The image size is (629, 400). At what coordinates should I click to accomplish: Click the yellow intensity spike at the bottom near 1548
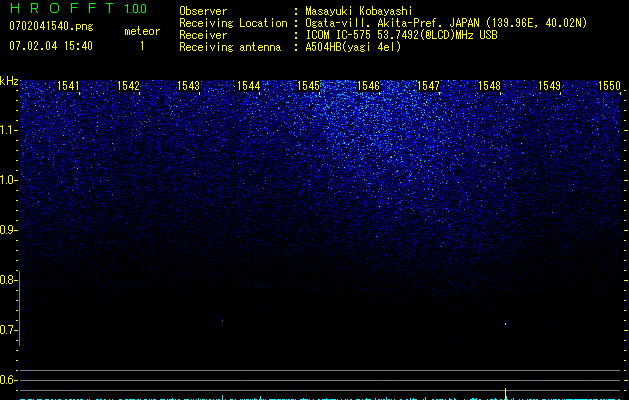(505, 393)
